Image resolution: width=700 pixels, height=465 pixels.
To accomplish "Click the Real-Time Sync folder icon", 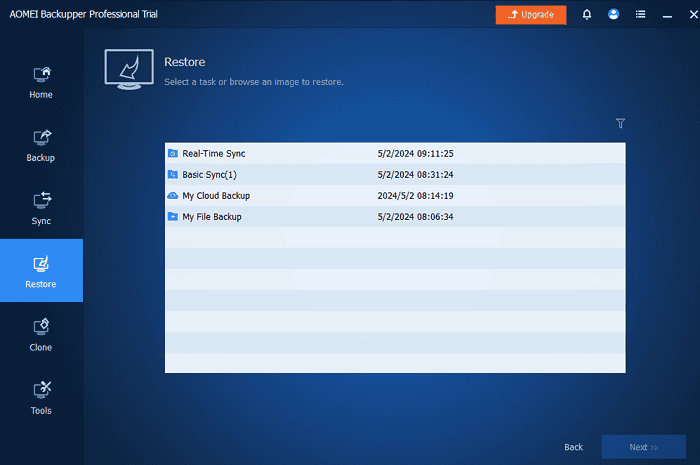I will (x=173, y=154).
